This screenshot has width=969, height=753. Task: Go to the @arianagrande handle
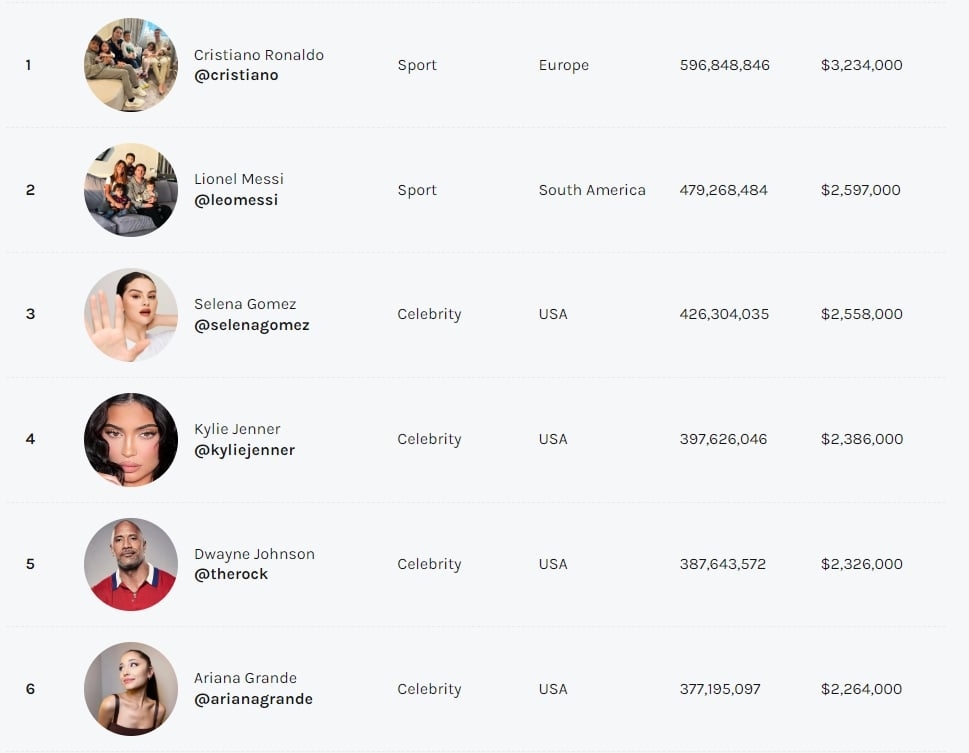pyautogui.click(x=253, y=699)
